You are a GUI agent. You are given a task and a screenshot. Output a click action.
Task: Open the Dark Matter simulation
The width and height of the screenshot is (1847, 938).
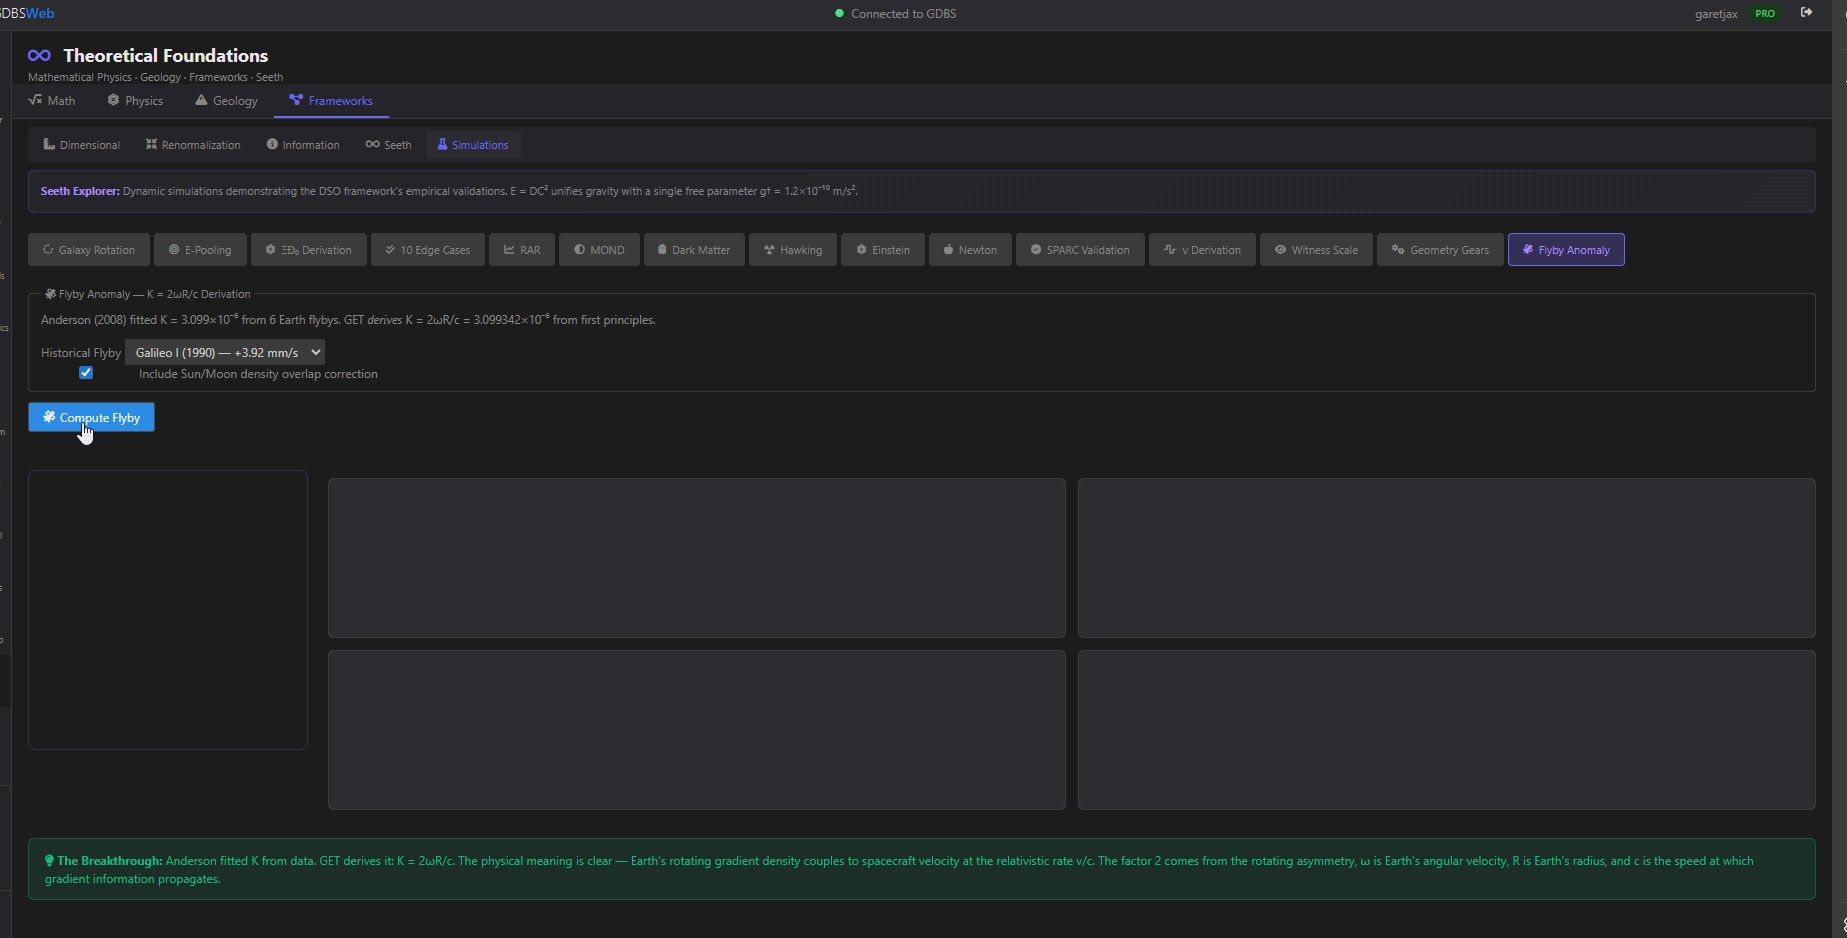pyautogui.click(x=693, y=250)
